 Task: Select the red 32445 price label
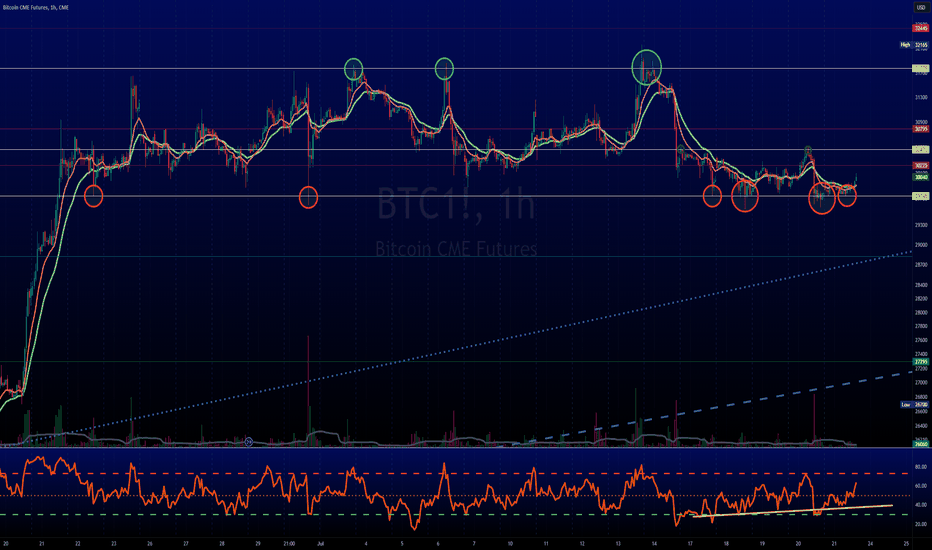pos(921,29)
